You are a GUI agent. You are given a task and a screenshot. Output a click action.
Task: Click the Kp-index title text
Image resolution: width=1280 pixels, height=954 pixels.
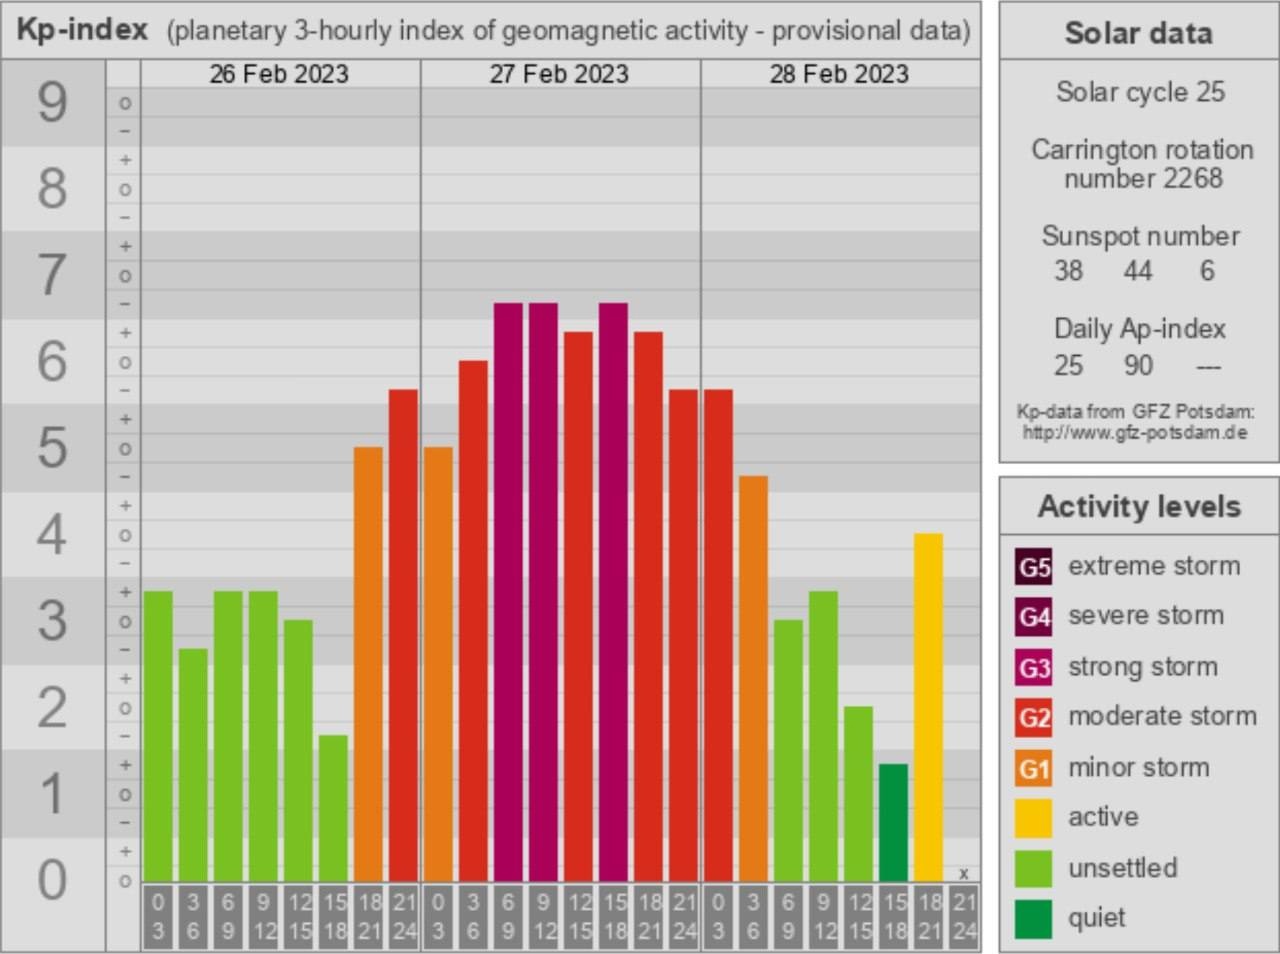tap(82, 30)
